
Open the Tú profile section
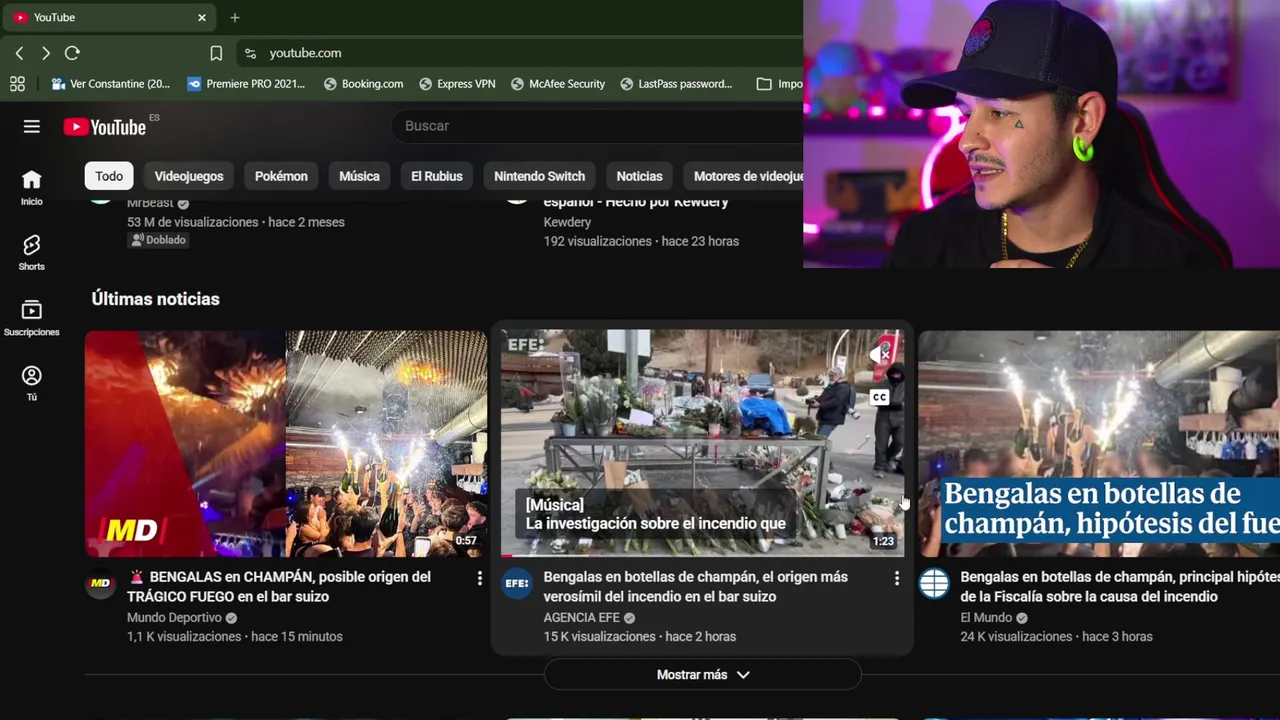(32, 383)
